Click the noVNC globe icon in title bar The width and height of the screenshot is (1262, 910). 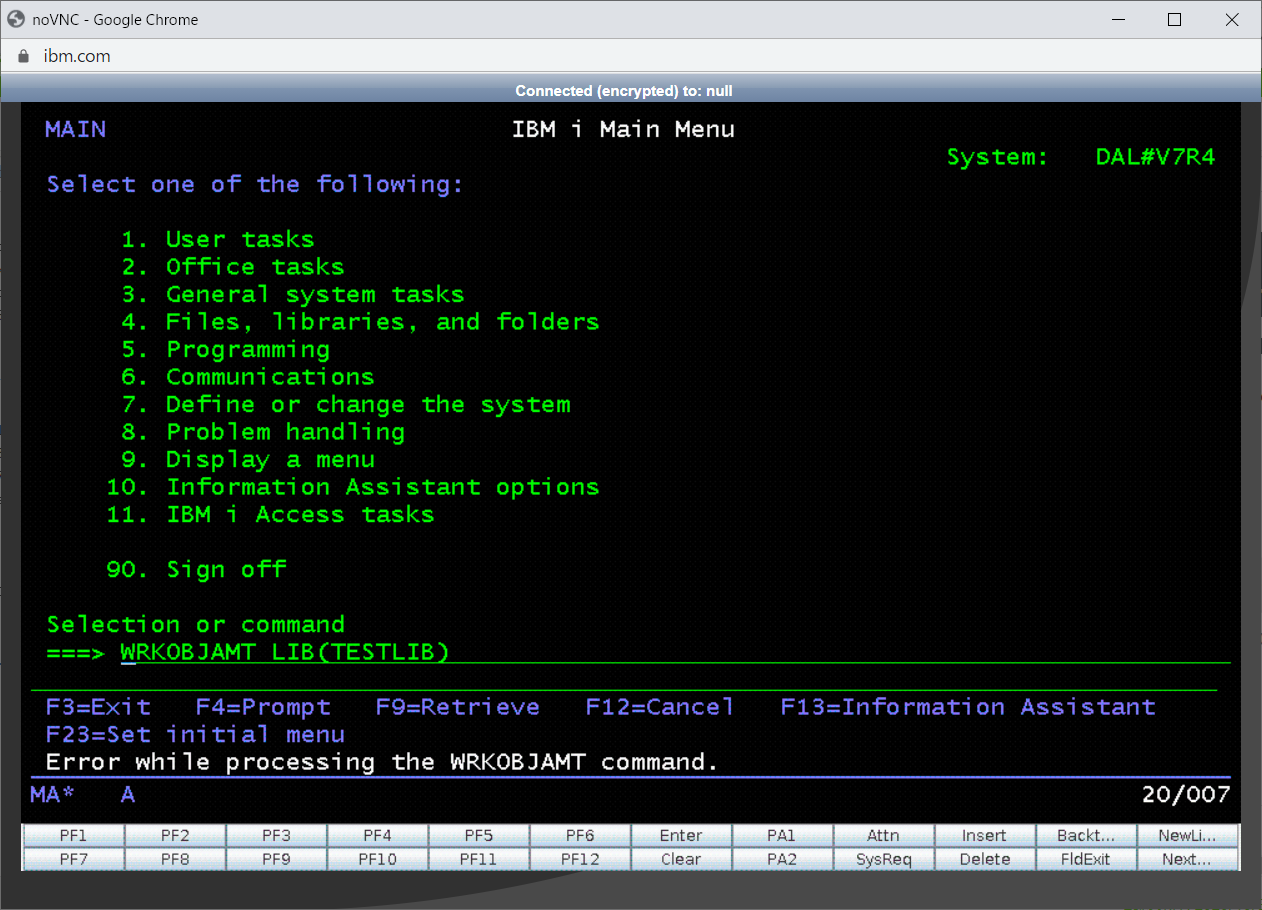coord(16,19)
